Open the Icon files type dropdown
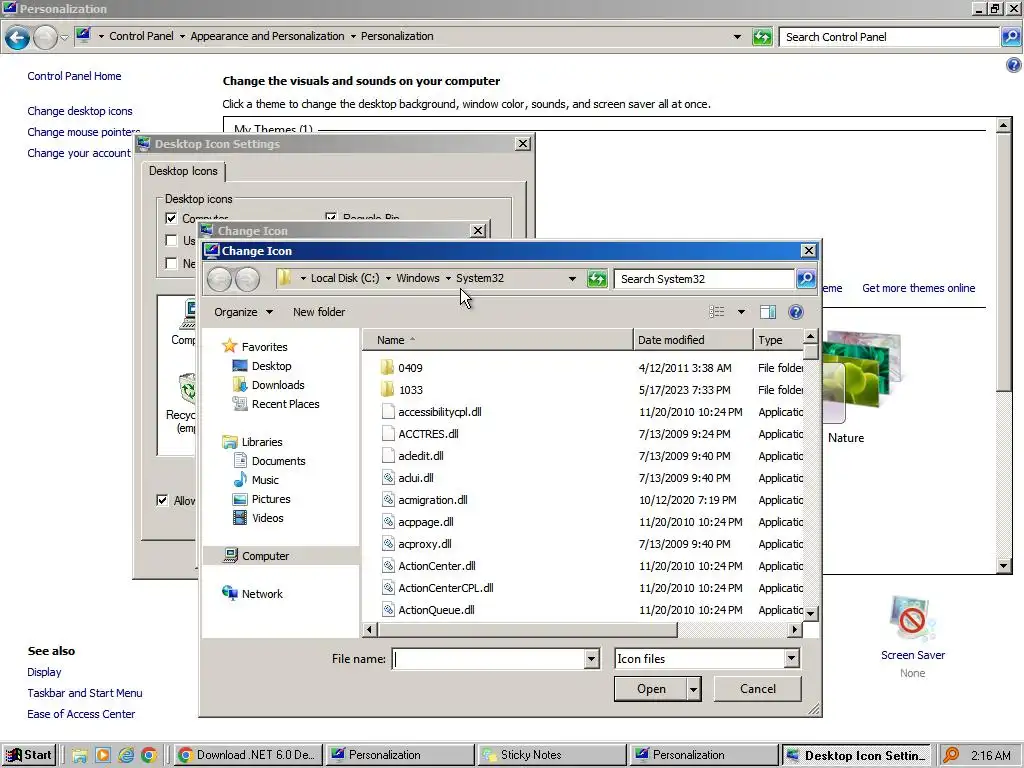This screenshot has height=768, width=1024. click(792, 658)
